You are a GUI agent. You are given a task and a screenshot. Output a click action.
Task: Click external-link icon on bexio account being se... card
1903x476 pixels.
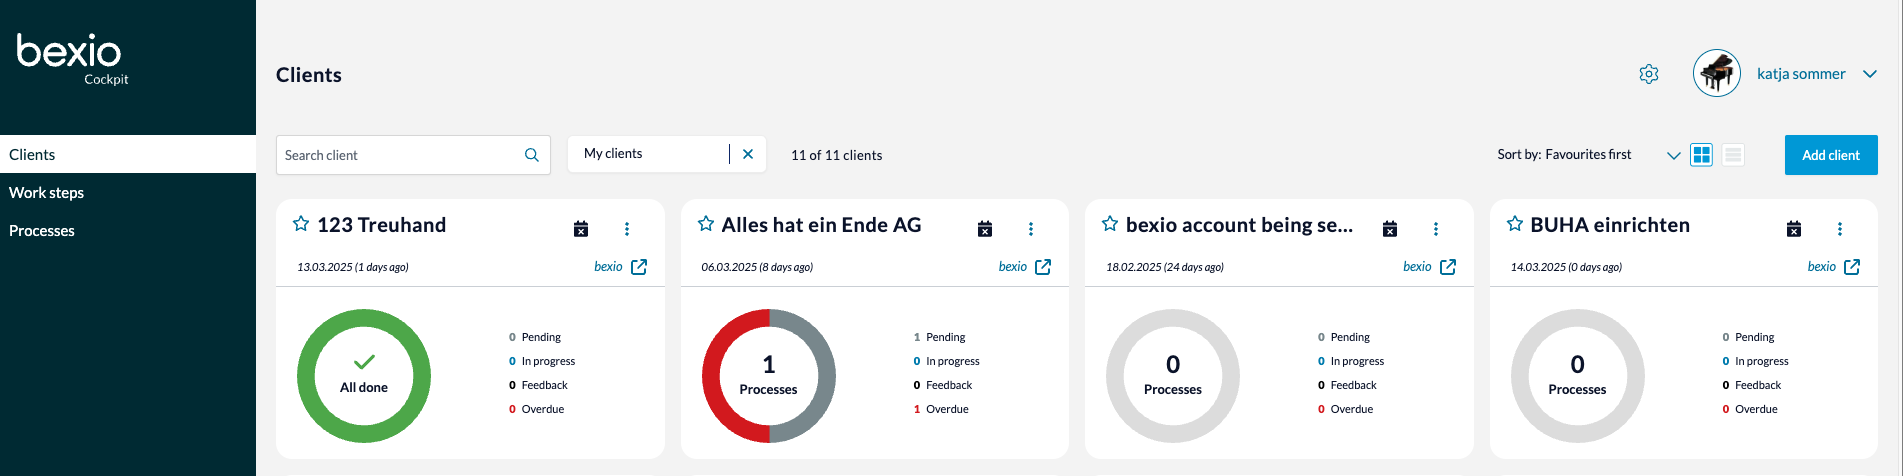[x=1448, y=267]
